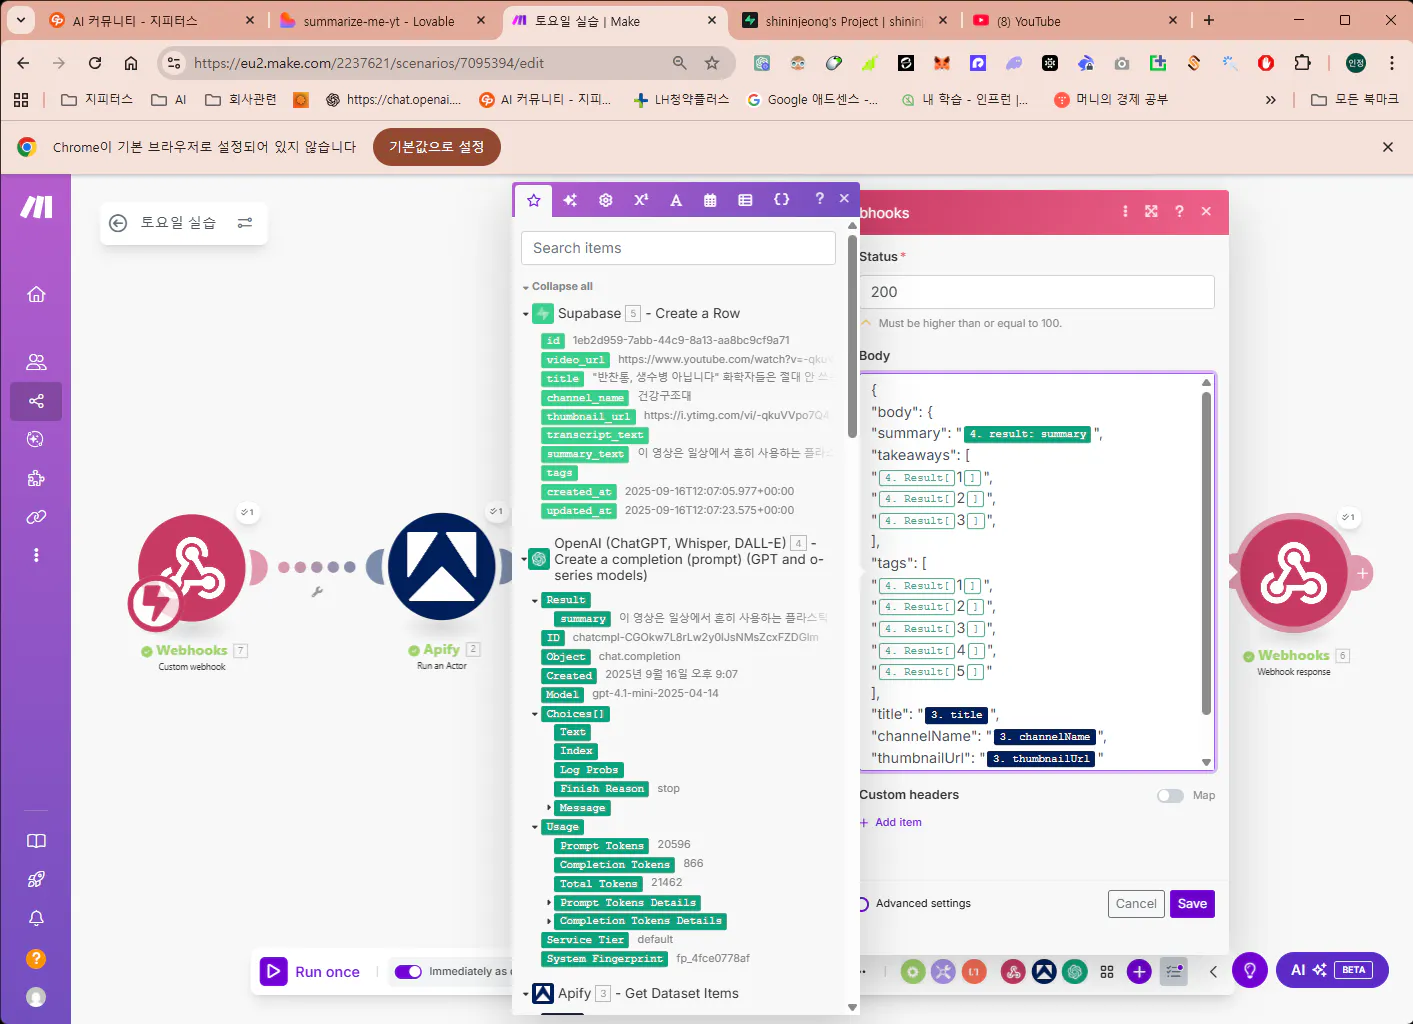Viewport: 1413px width, 1024px height.
Task: Open the custom variables braces tab
Action: [x=781, y=200]
